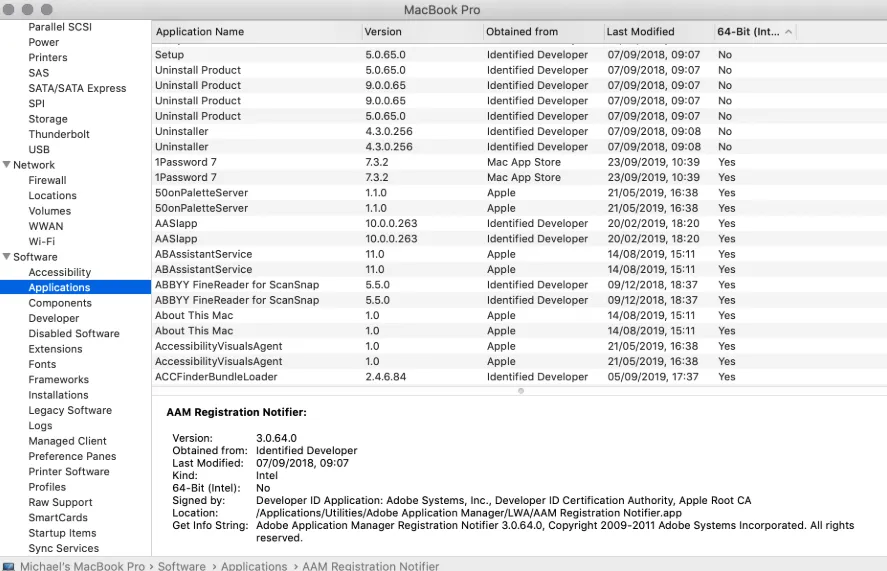Open Startup Items in sidebar

(x=62, y=533)
